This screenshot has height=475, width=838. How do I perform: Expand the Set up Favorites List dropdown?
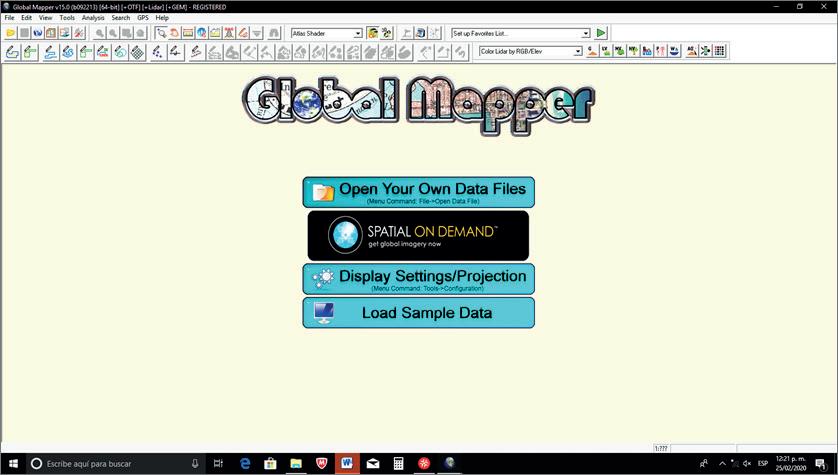pos(585,34)
